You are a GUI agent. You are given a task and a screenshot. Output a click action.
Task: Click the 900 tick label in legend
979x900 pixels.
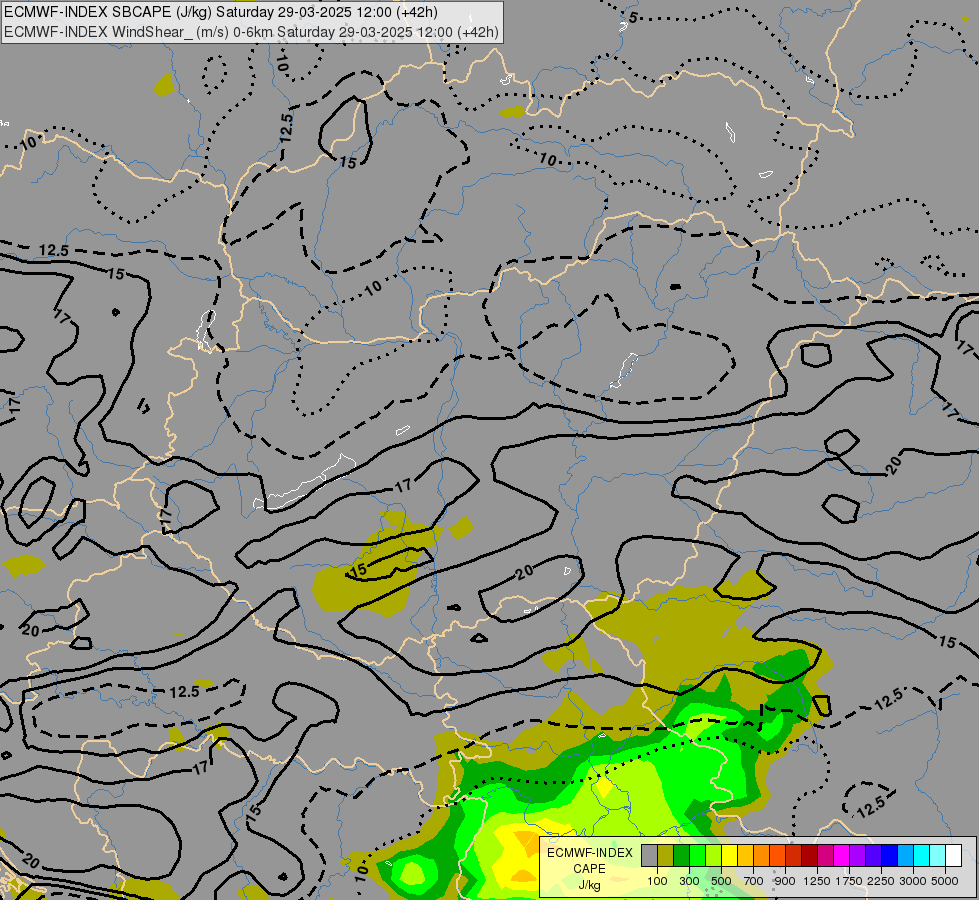pyautogui.click(x=785, y=881)
